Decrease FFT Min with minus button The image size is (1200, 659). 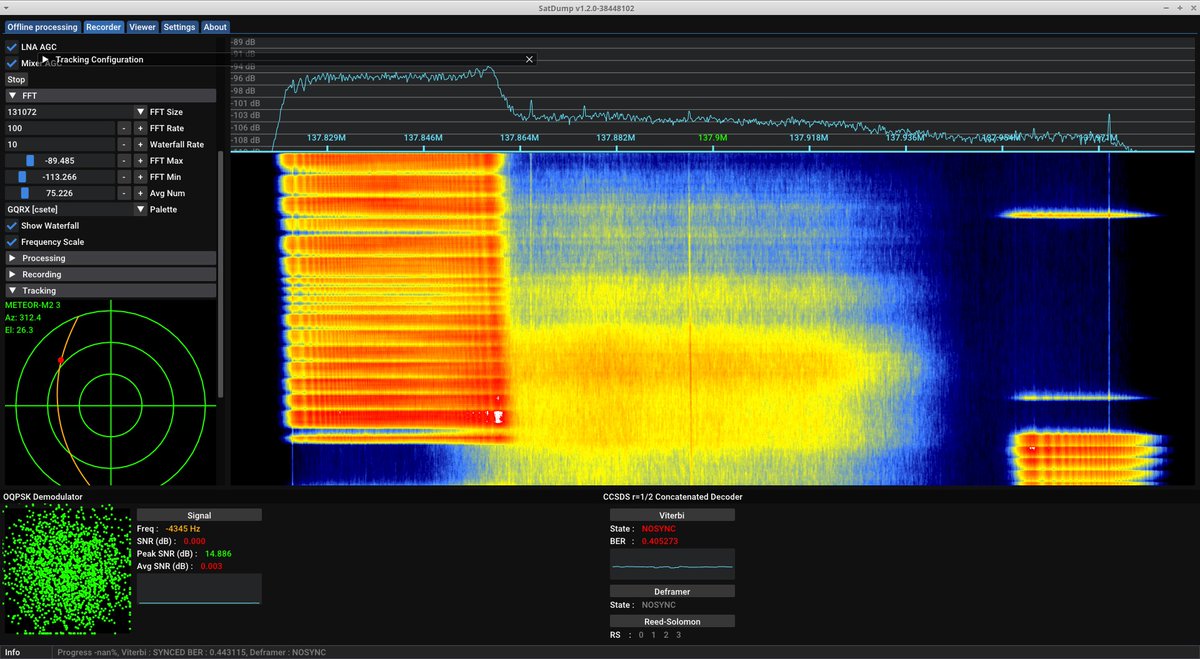tap(123, 177)
